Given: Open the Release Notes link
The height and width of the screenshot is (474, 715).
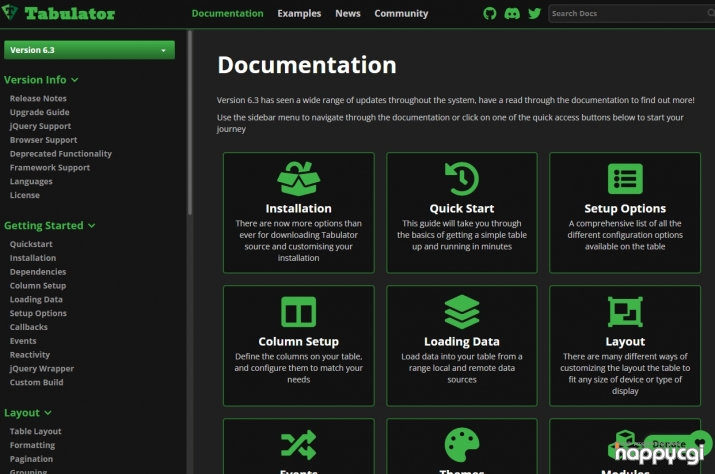Looking at the screenshot, I should pos(38,99).
